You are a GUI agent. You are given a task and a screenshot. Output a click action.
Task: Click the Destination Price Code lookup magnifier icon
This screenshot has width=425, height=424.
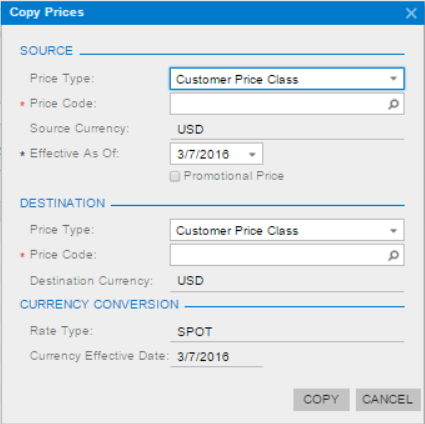(393, 256)
